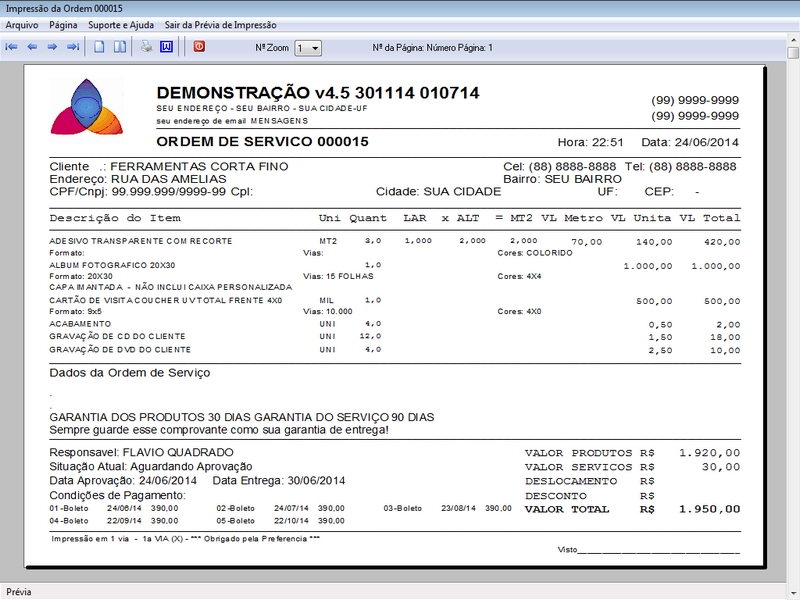The image size is (800, 600).
Task: Close preview with red power icon
Action: coord(198,47)
